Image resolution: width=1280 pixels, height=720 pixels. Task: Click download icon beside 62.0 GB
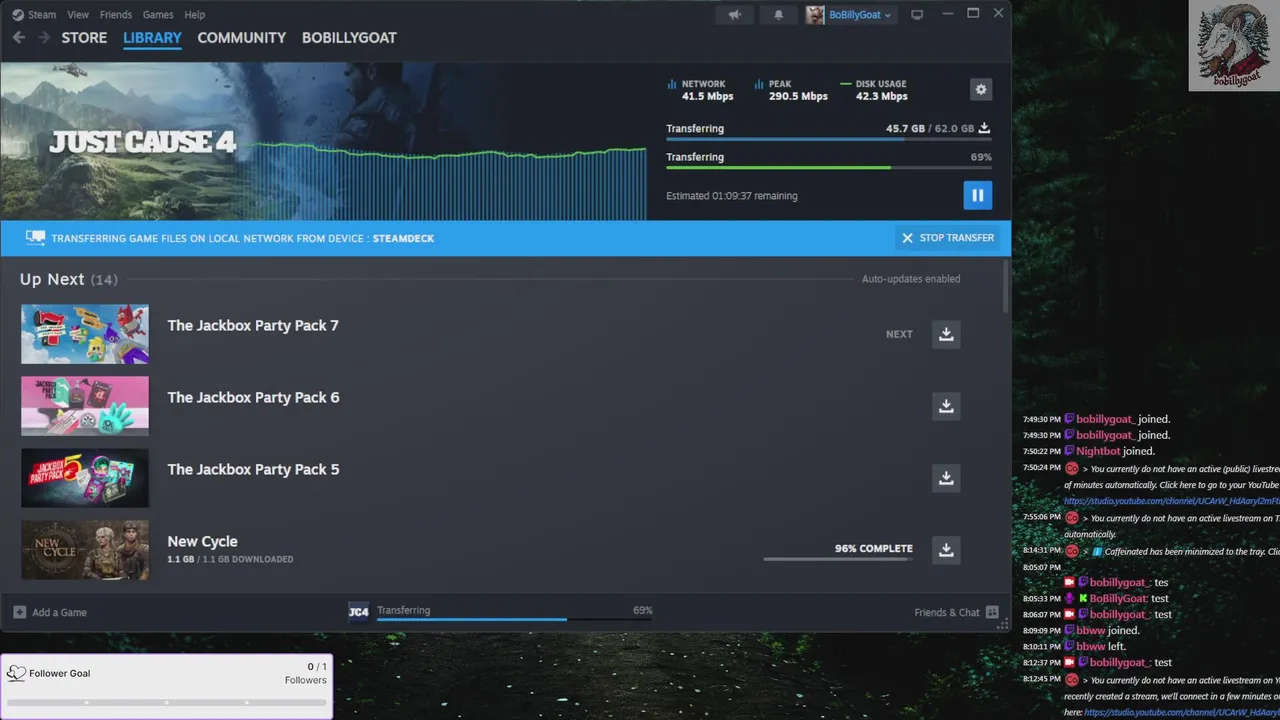pos(984,128)
